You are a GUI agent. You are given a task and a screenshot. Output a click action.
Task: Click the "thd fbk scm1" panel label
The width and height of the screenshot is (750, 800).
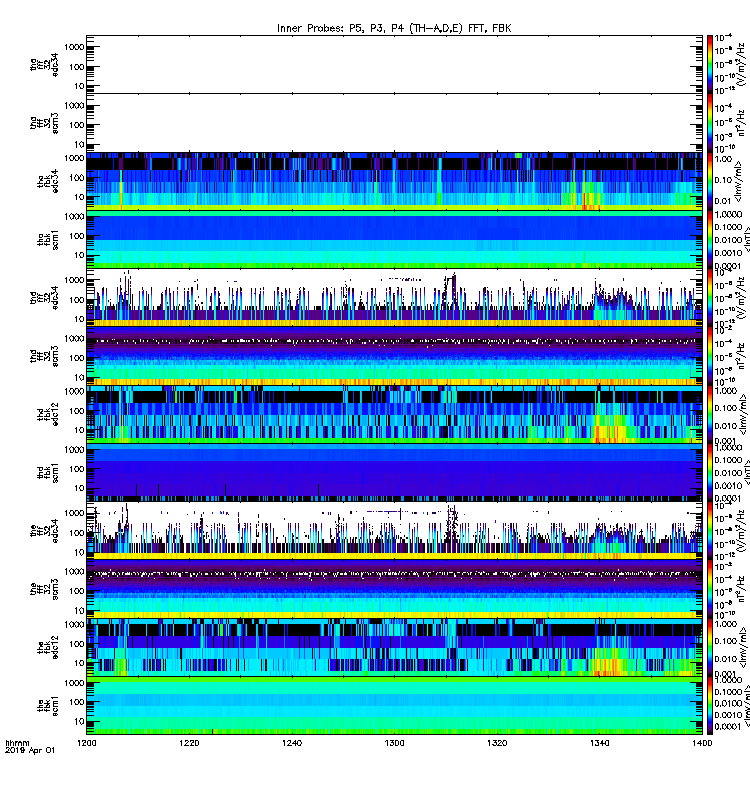pyautogui.click(x=48, y=472)
